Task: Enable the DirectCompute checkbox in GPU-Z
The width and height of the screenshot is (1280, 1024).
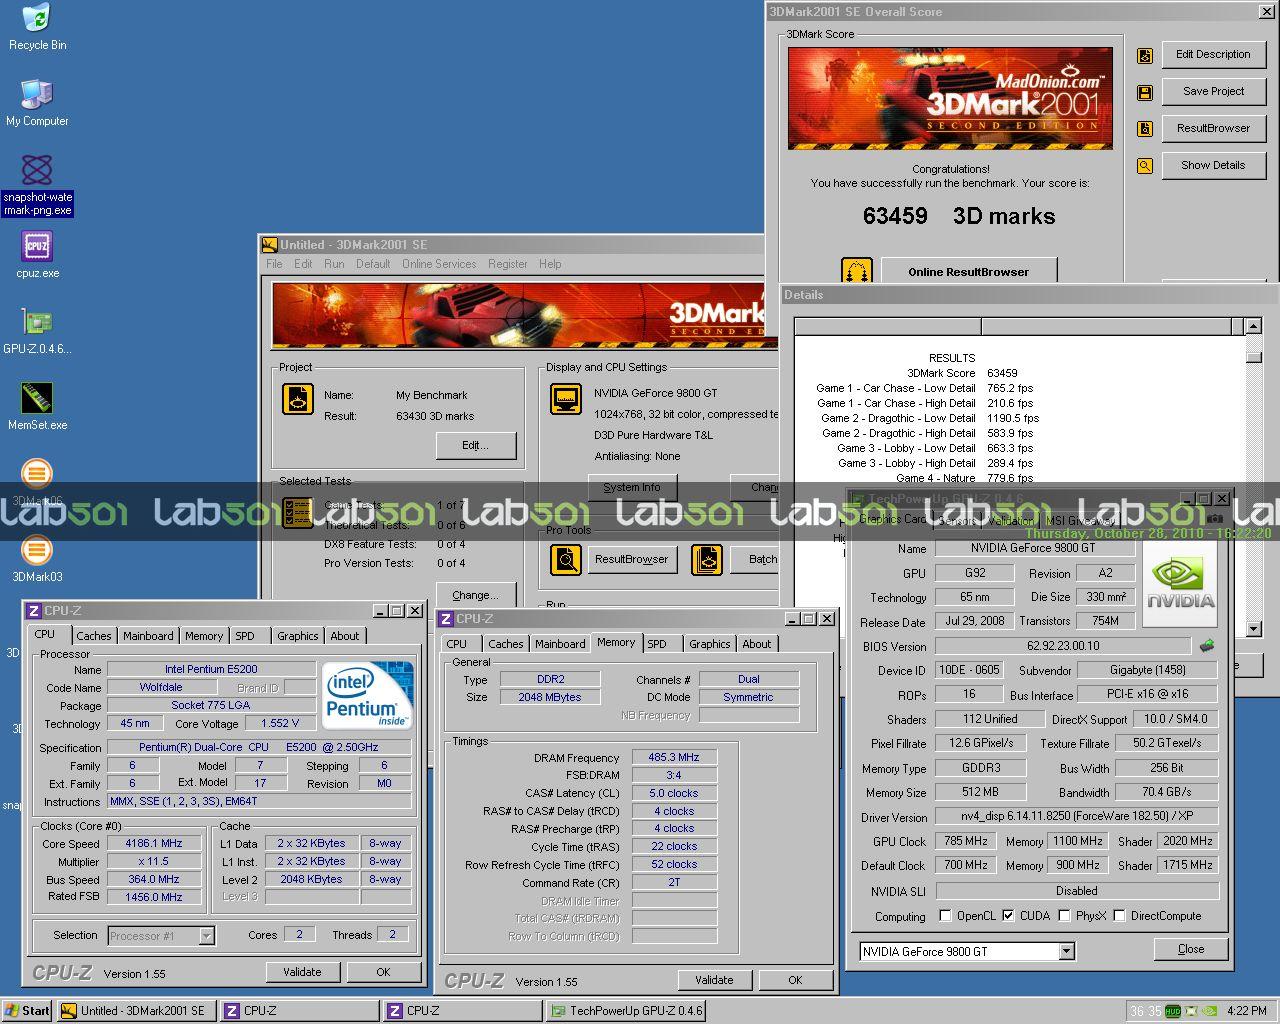Action: (1119, 916)
